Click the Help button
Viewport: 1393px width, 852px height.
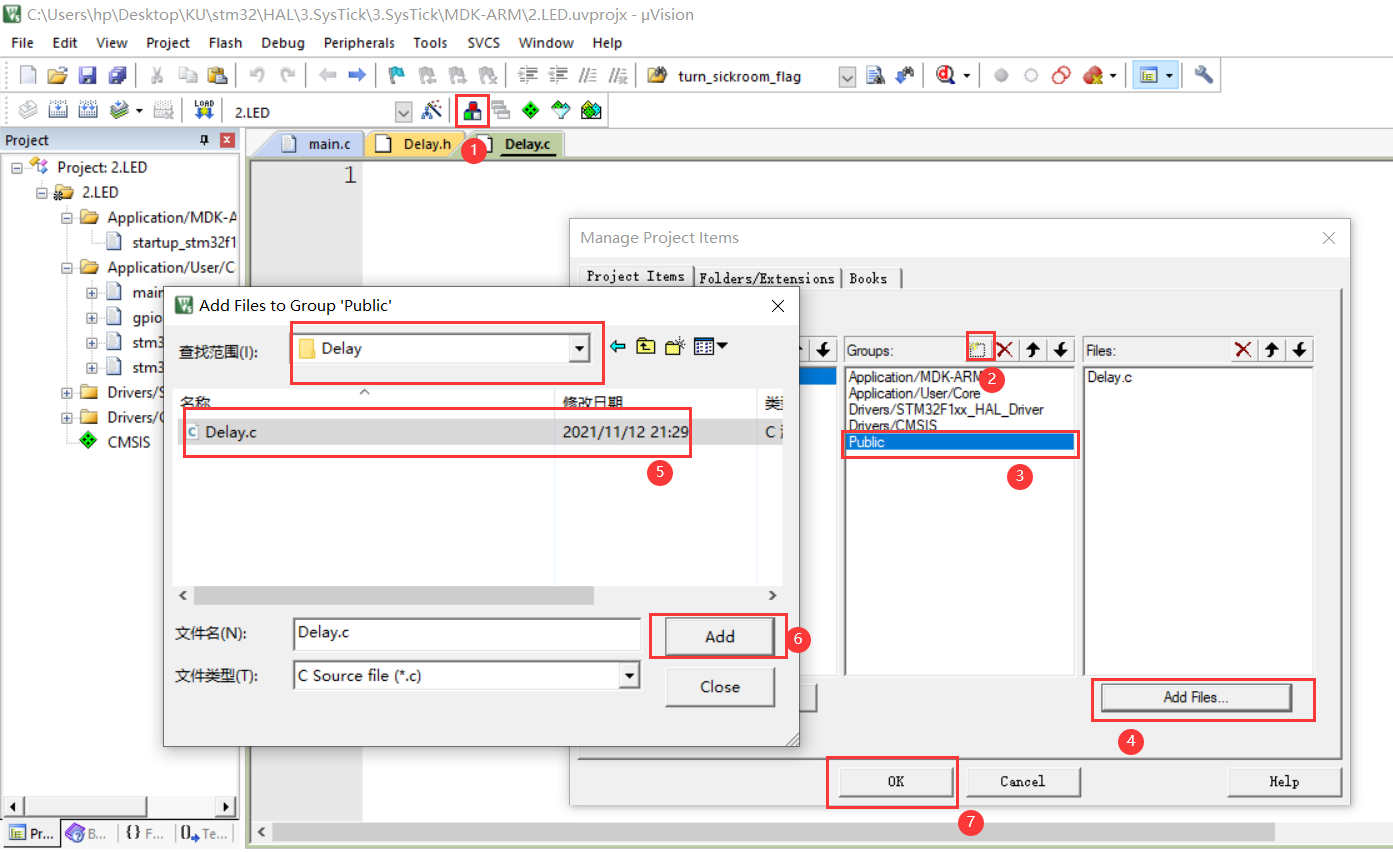(x=1284, y=782)
